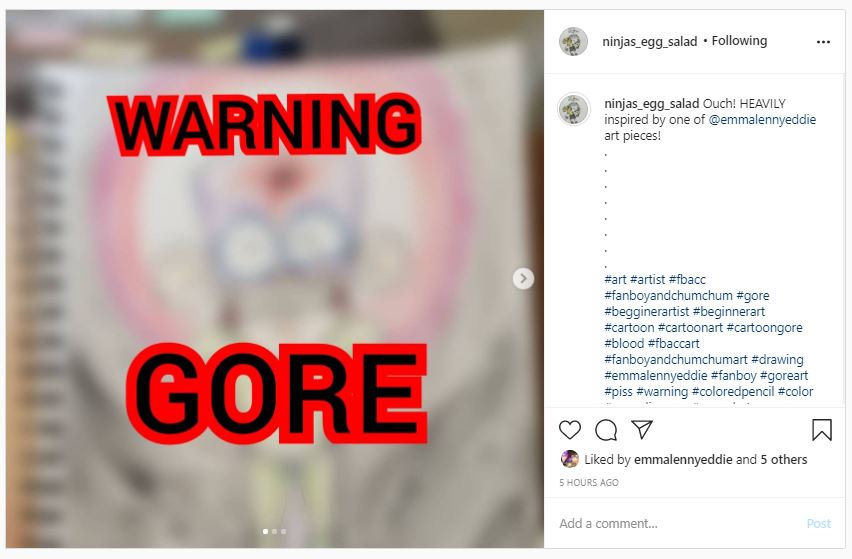This screenshot has height=559, width=852.
Task: Open emmalennyeddie from the Liked by line
Action: 683,460
